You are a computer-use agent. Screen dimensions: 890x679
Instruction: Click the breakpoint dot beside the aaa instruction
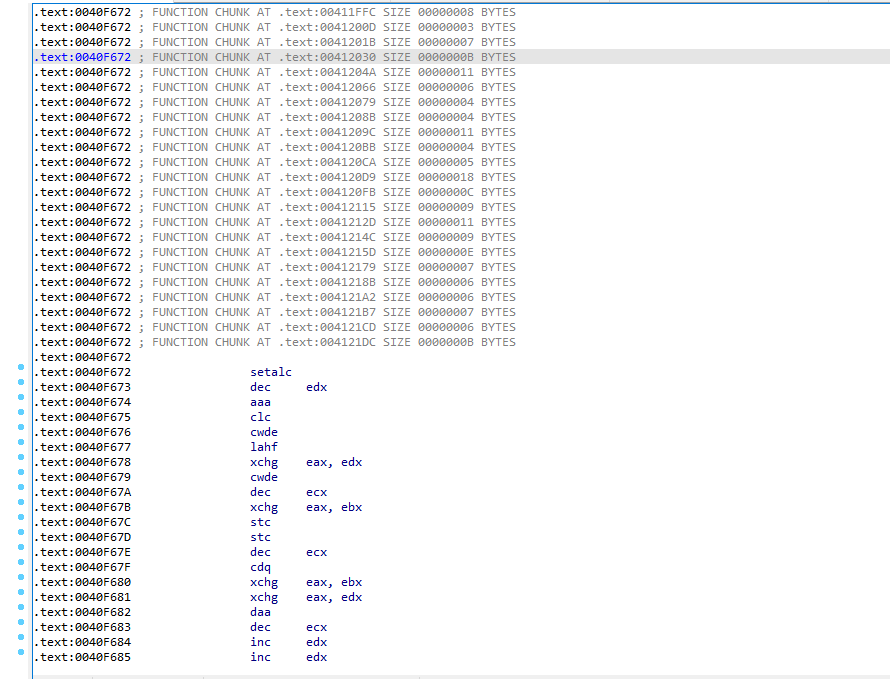point(21,397)
